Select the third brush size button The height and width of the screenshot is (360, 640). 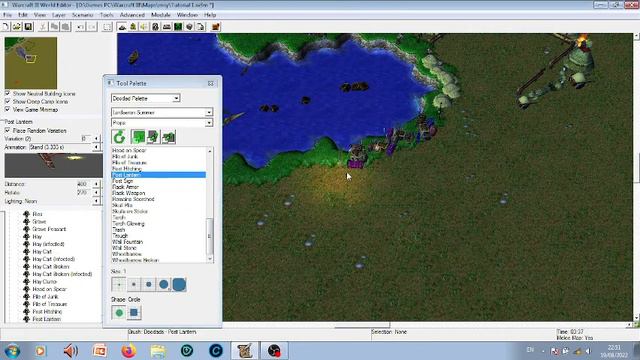tap(149, 284)
